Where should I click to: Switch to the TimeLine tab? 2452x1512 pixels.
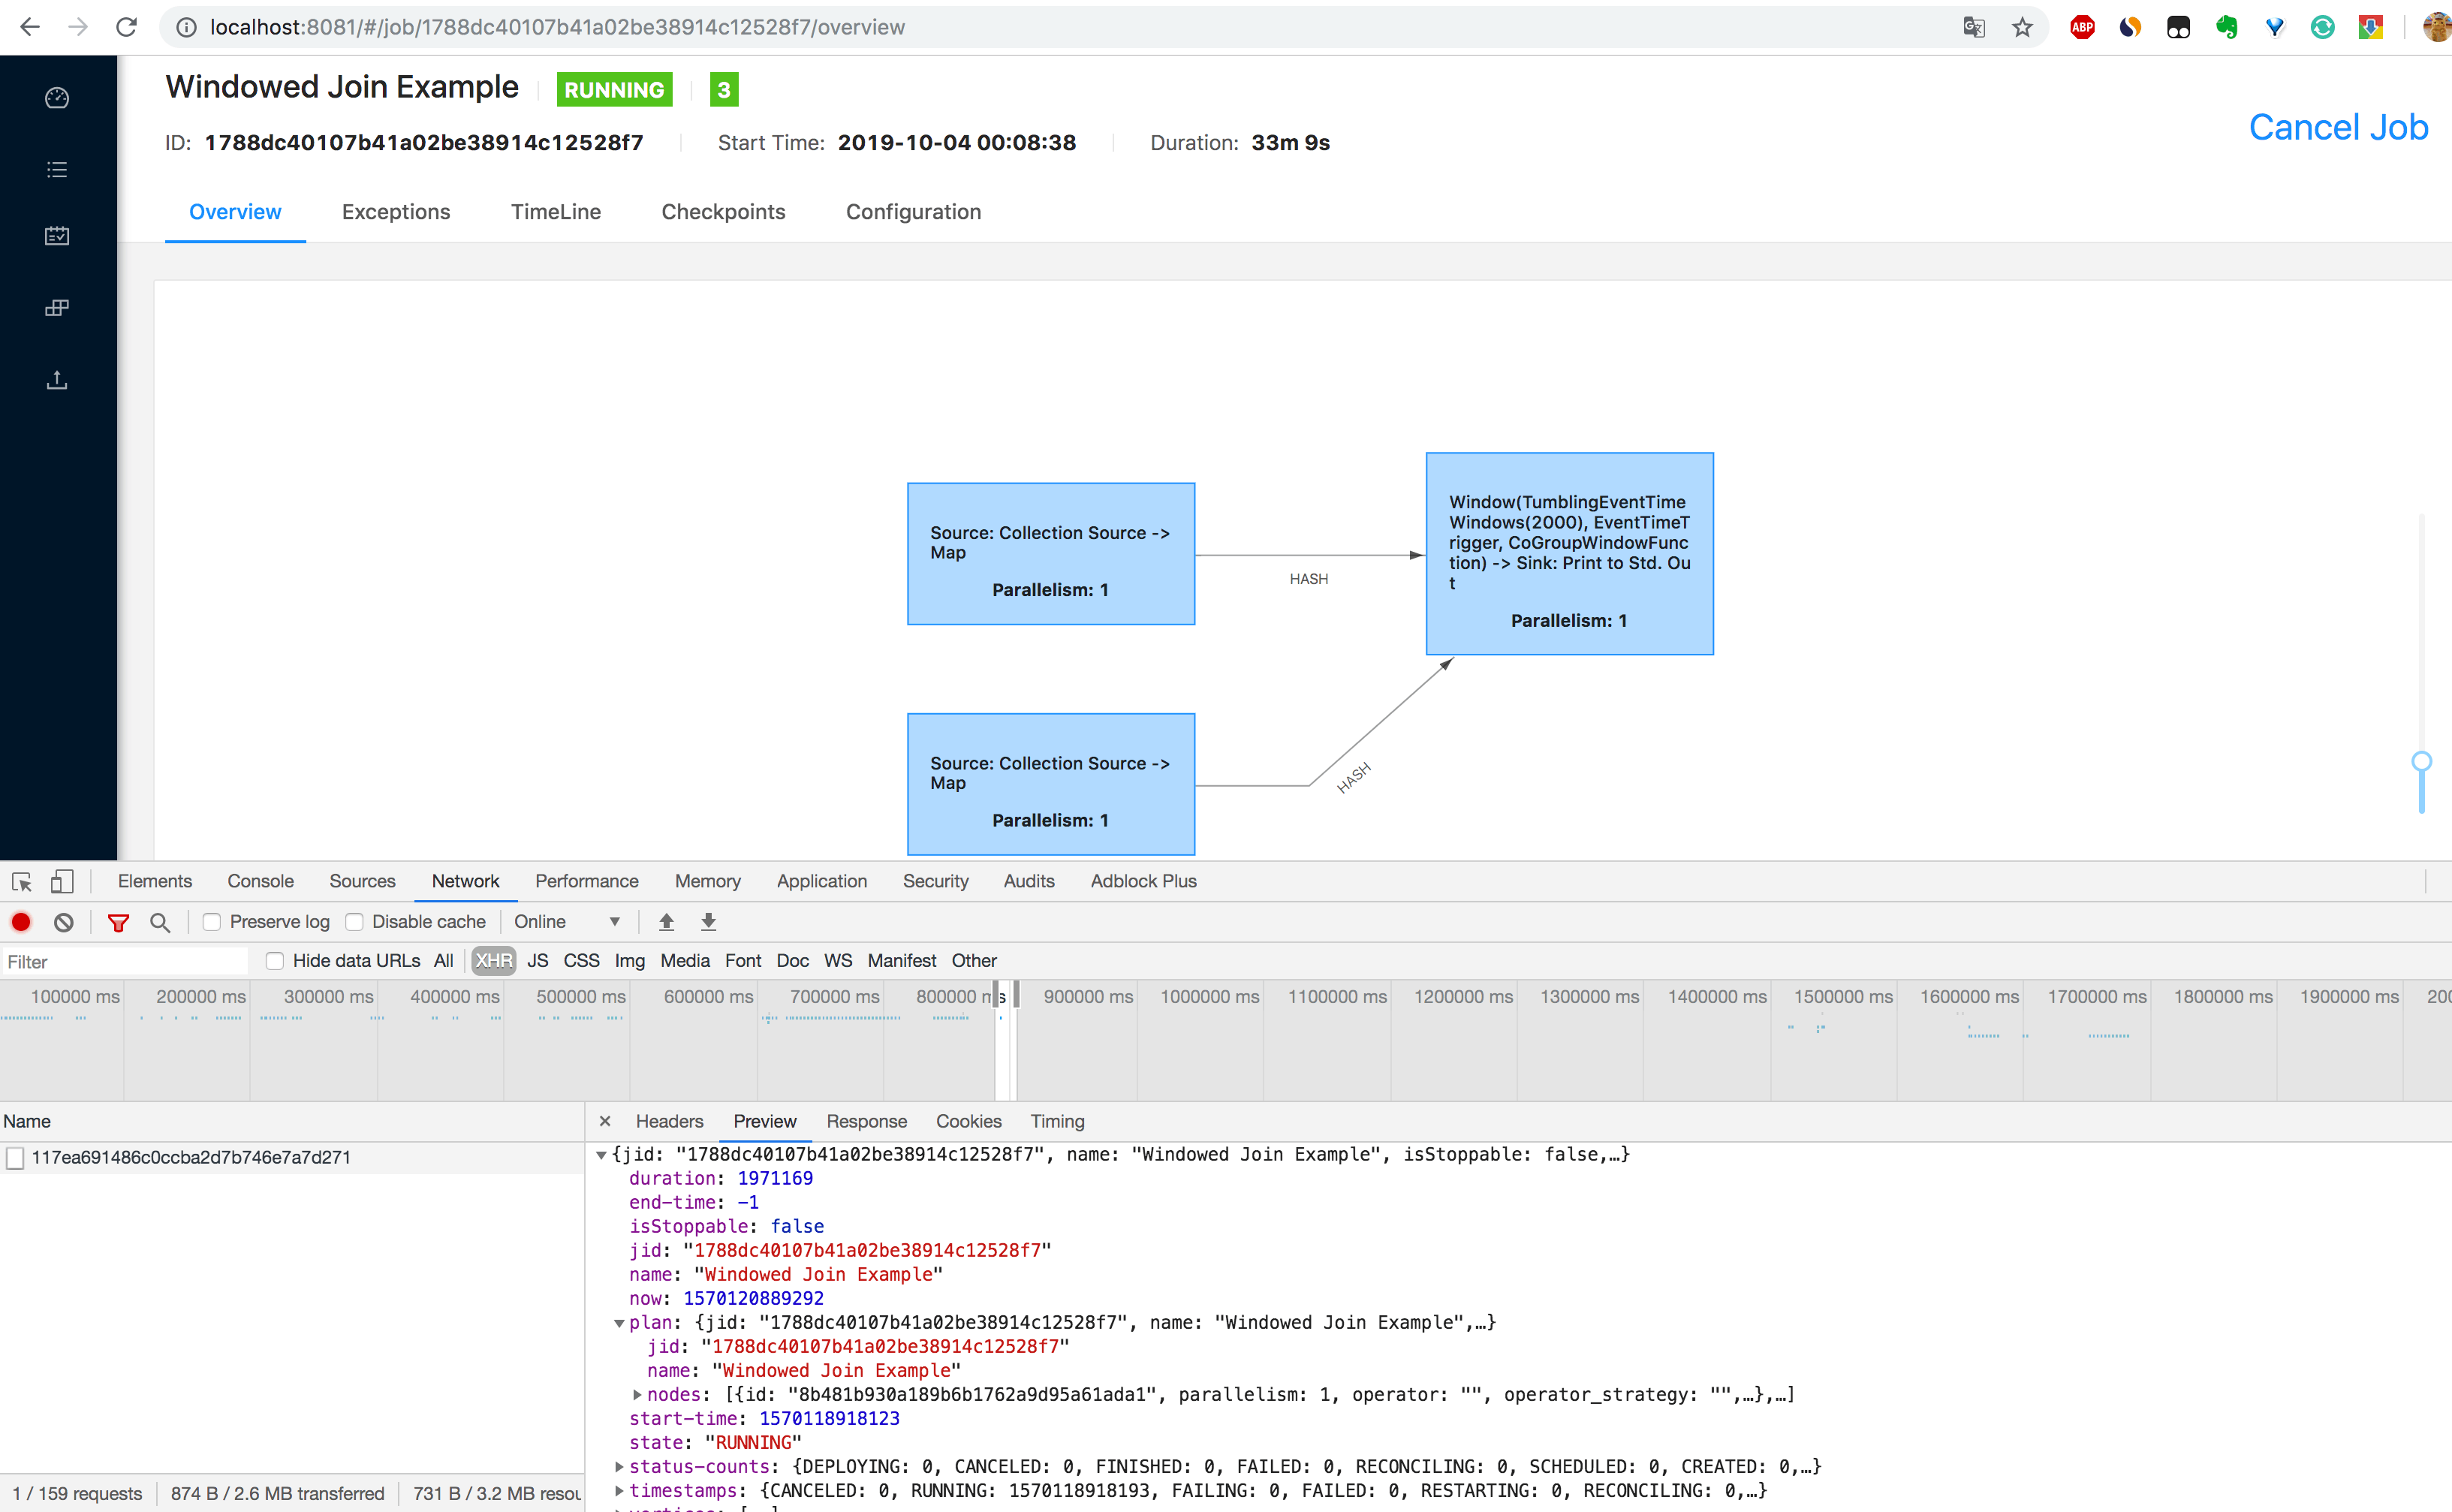click(556, 212)
